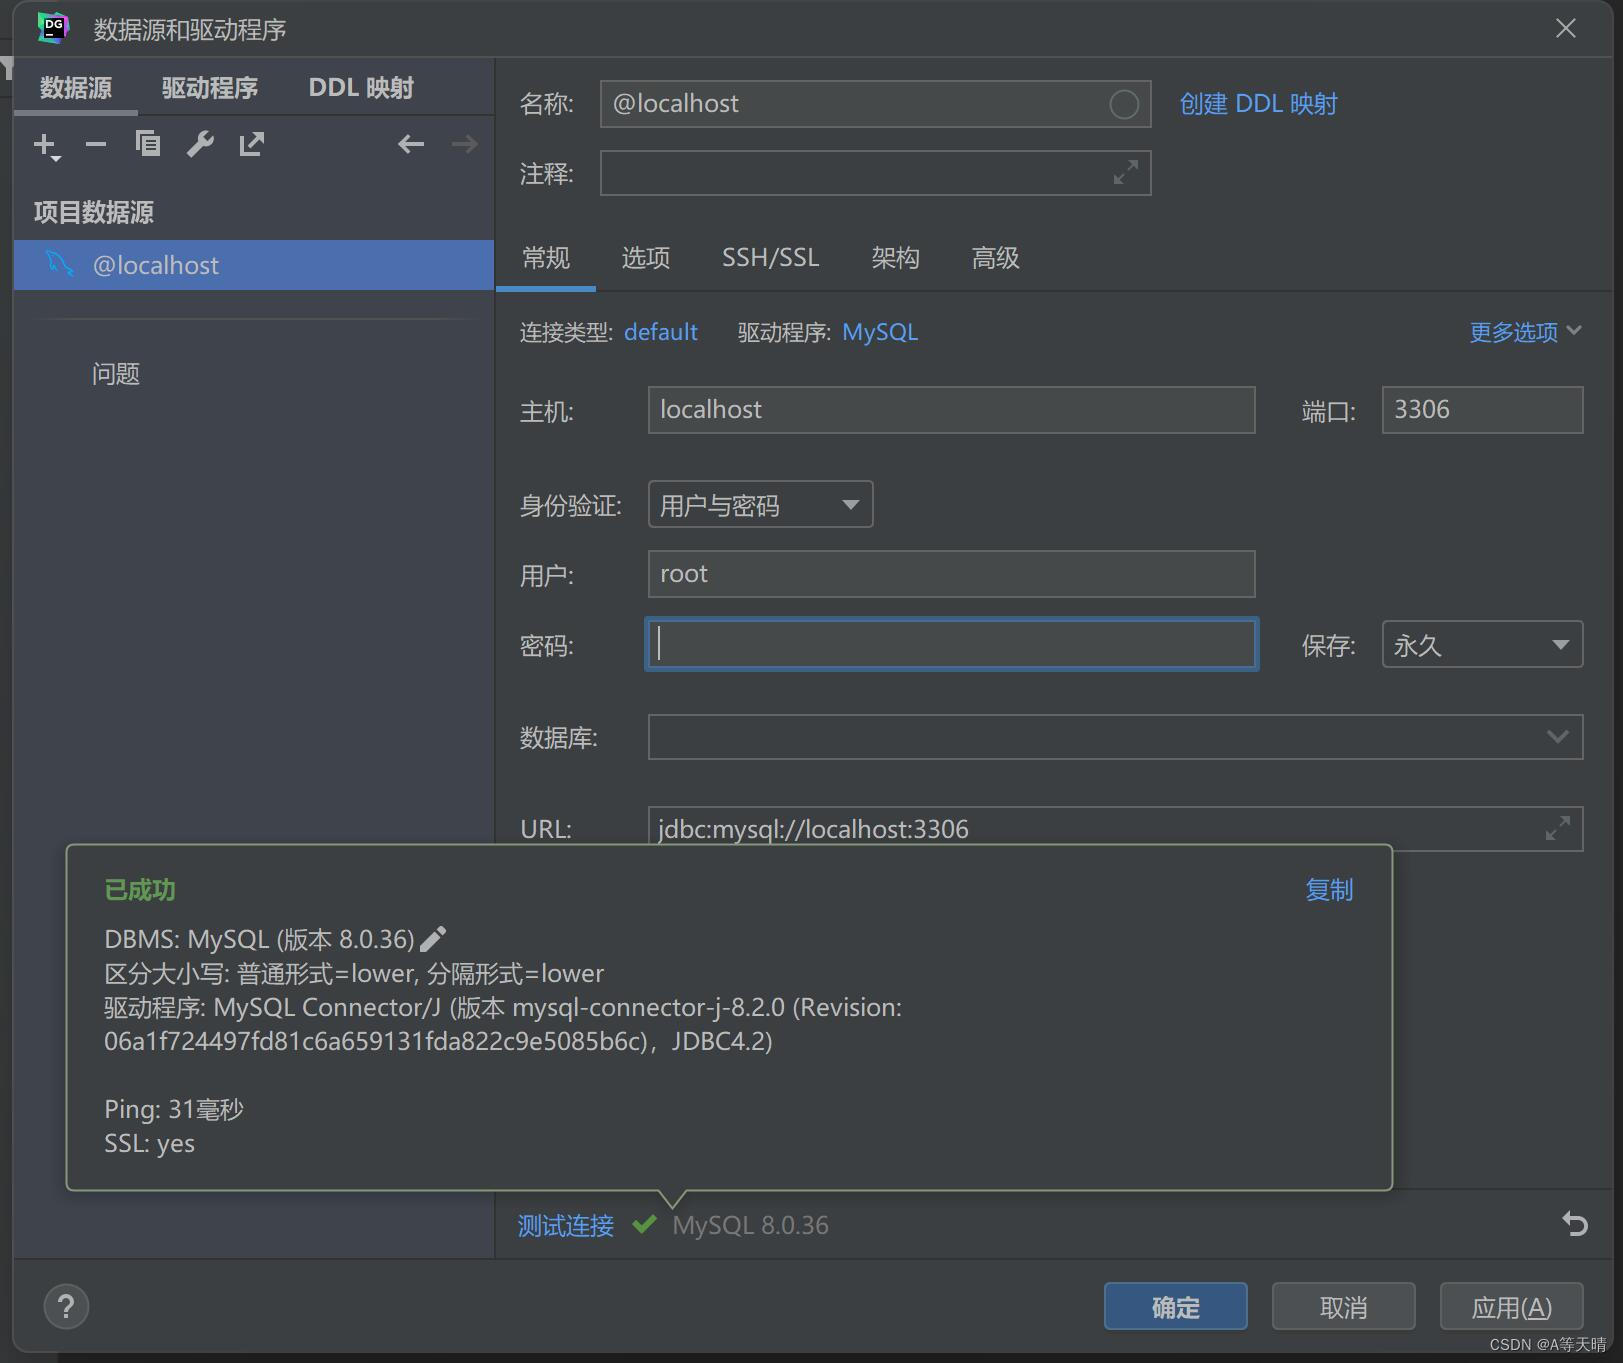1623x1363 pixels.
Task: Open the 常规 settings tab
Action: tap(546, 258)
